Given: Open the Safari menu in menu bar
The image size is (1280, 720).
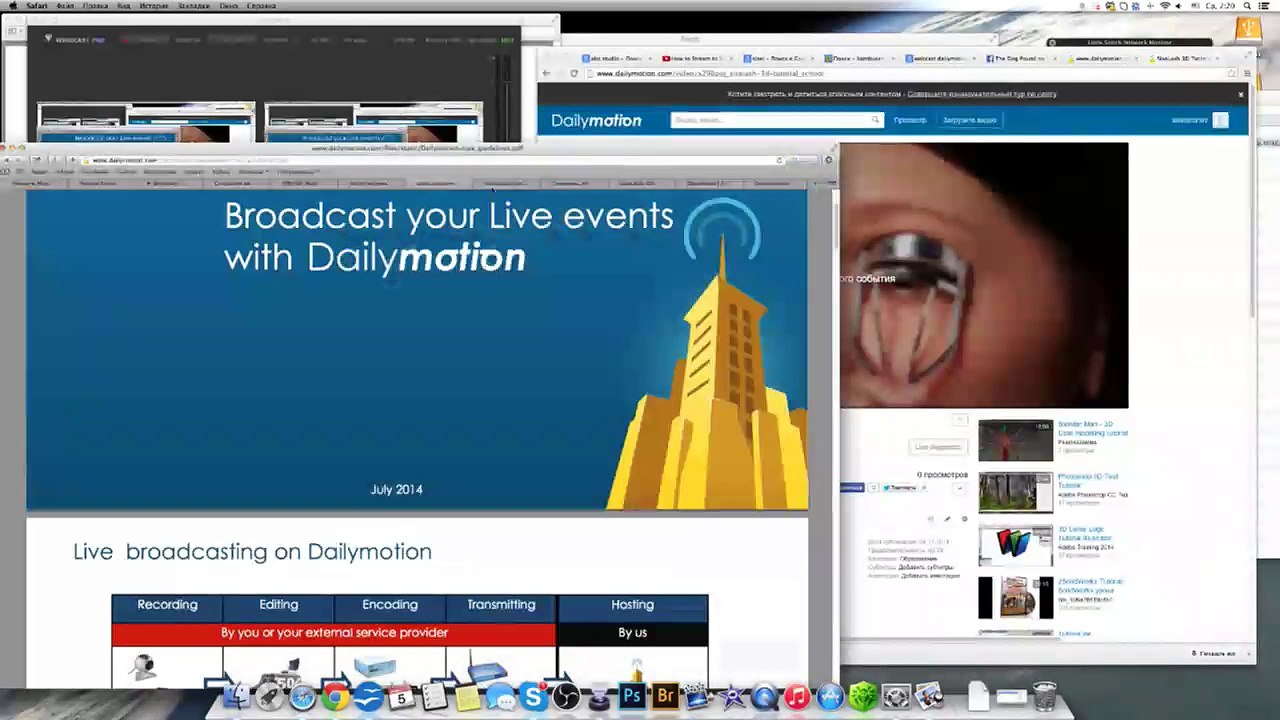Looking at the screenshot, I should [x=37, y=6].
